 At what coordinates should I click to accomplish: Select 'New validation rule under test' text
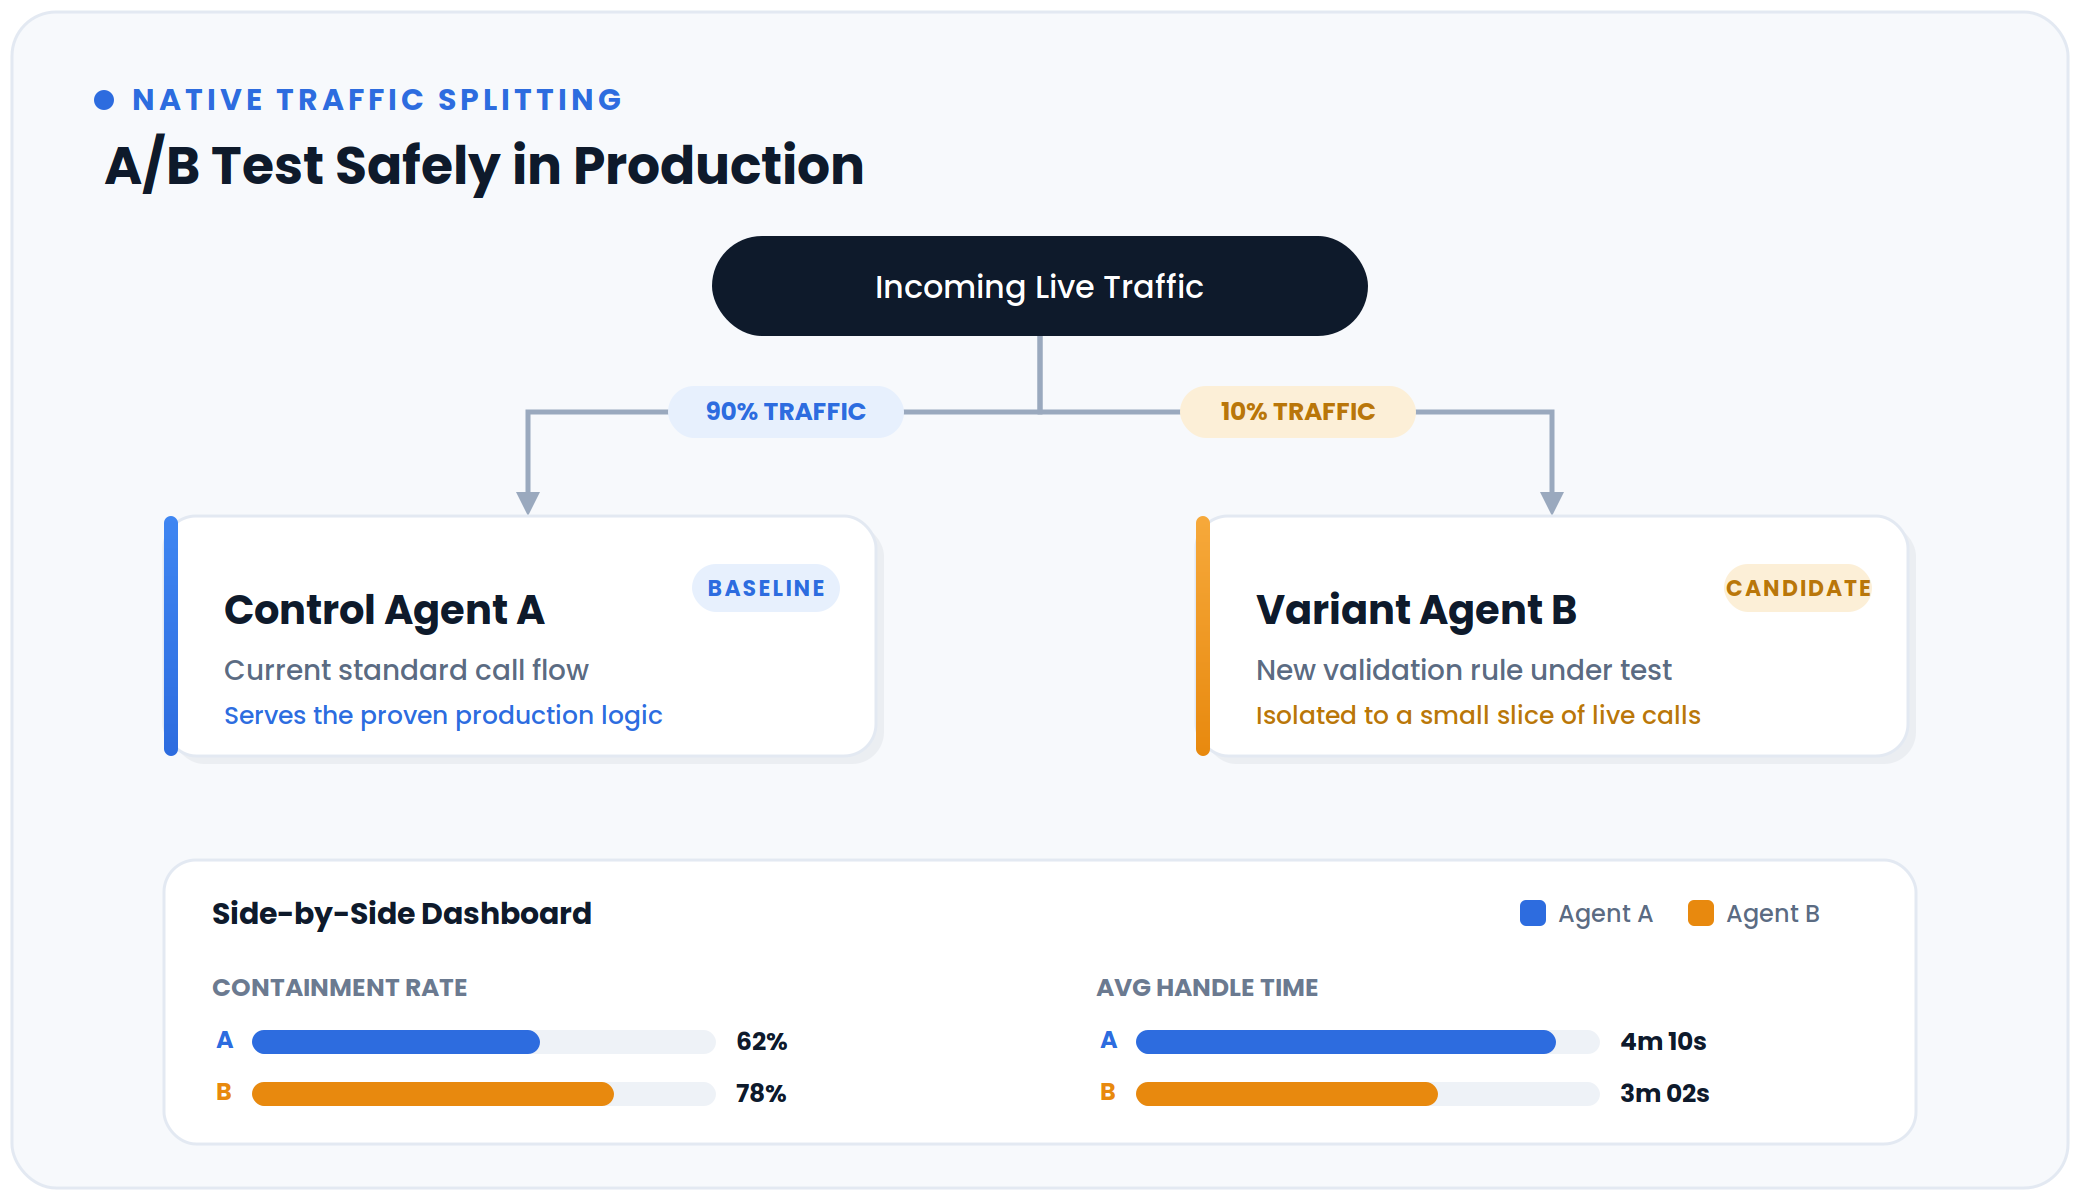[x=1463, y=670]
